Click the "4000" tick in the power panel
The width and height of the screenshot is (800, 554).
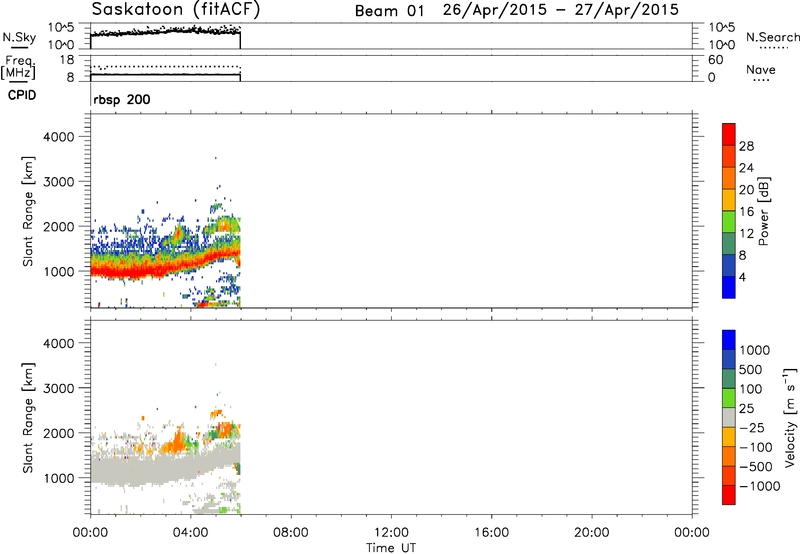(59, 137)
